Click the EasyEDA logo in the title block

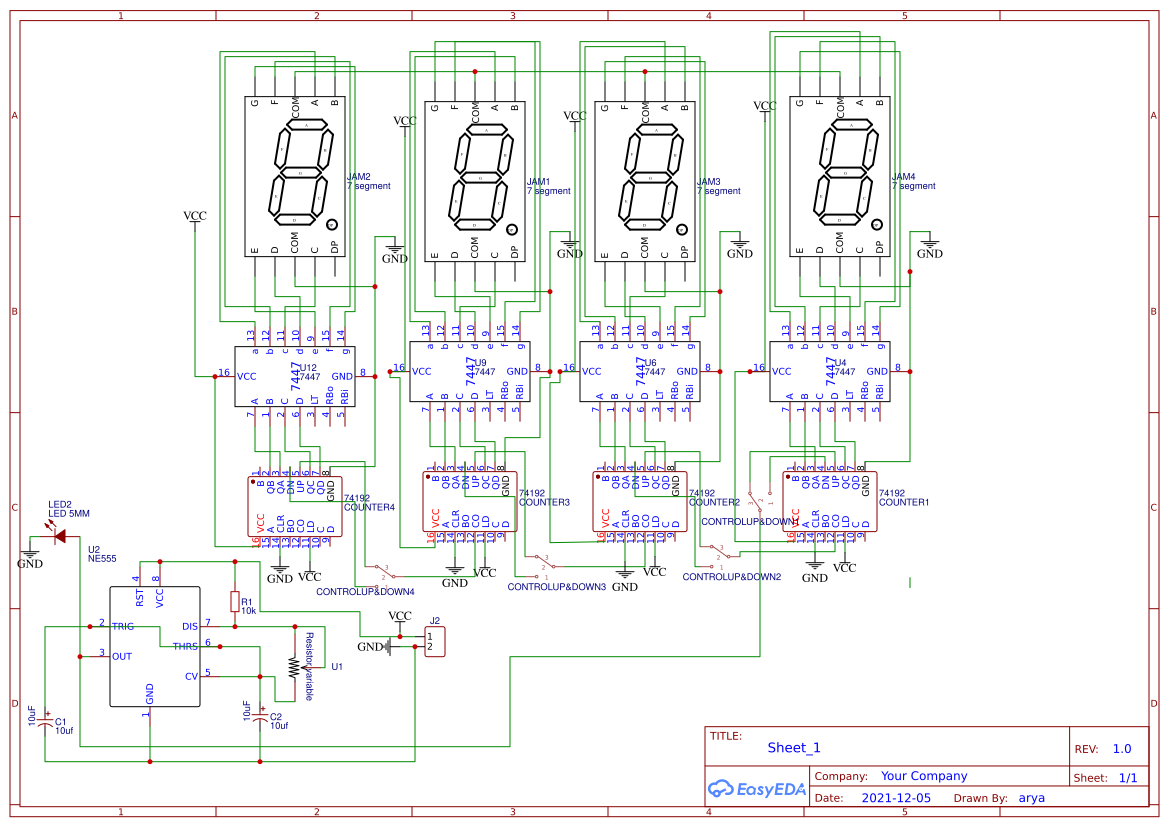click(757, 790)
